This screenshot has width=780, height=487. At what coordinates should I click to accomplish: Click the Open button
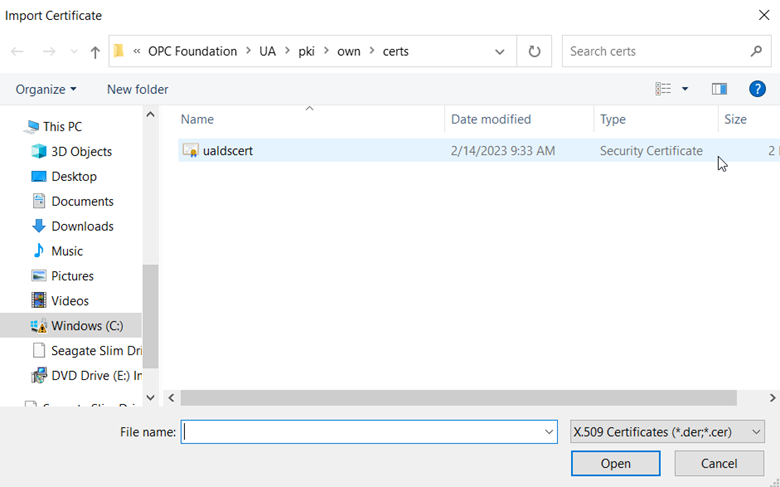[x=615, y=464]
